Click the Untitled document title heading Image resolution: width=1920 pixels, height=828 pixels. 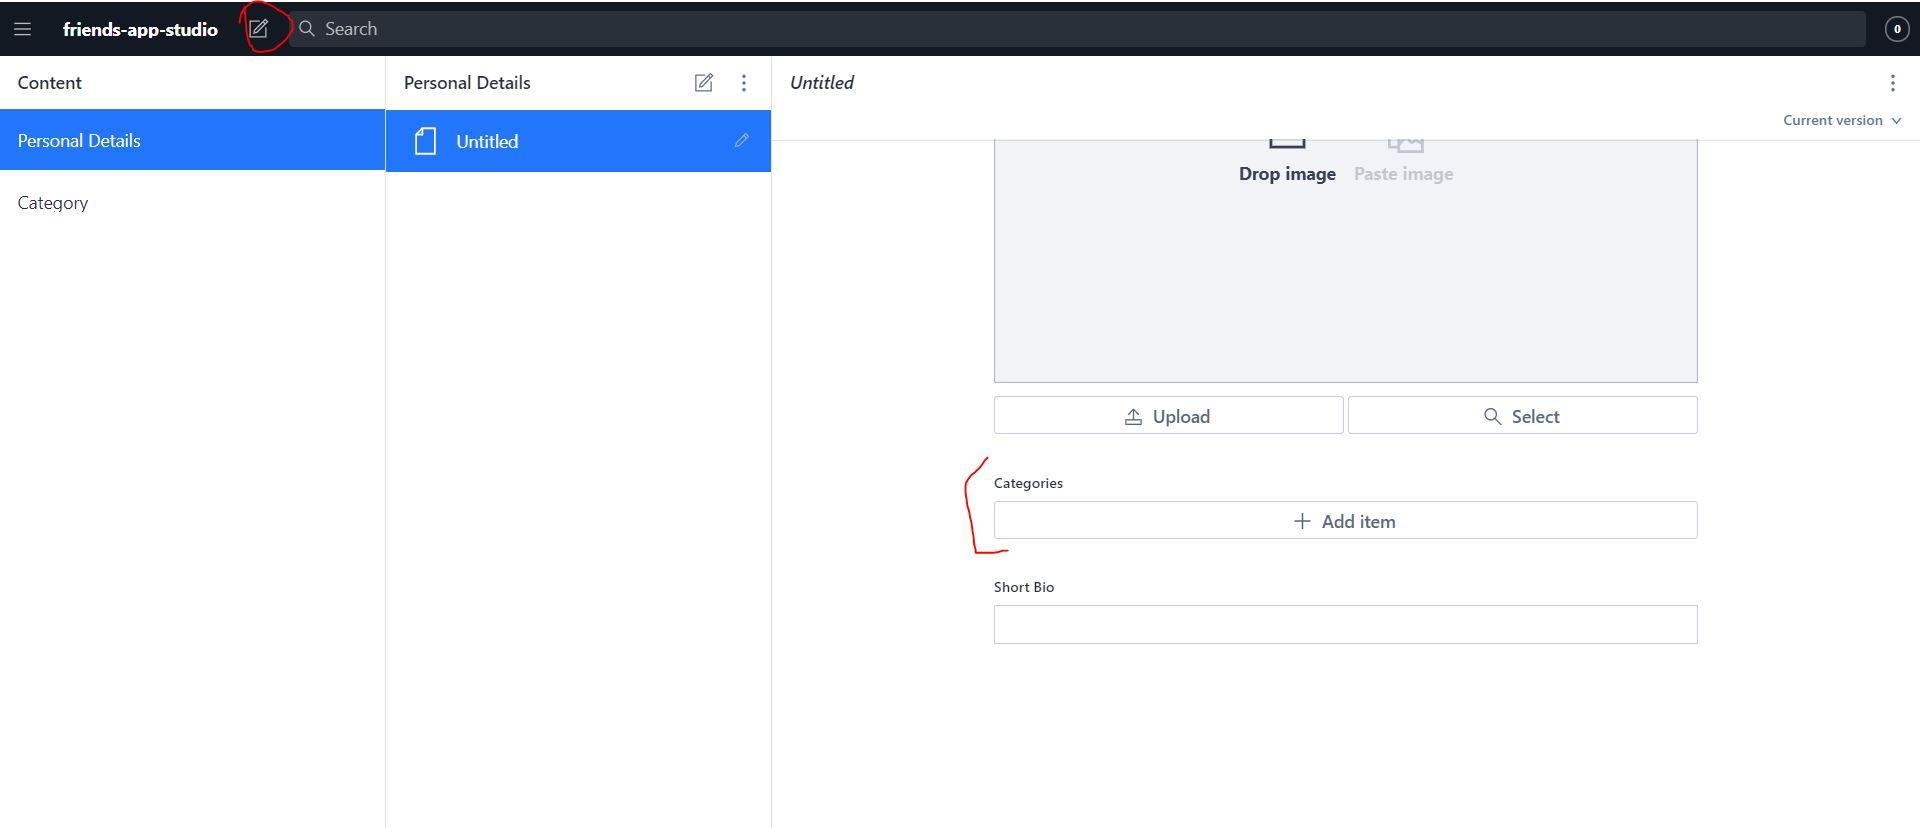point(822,83)
